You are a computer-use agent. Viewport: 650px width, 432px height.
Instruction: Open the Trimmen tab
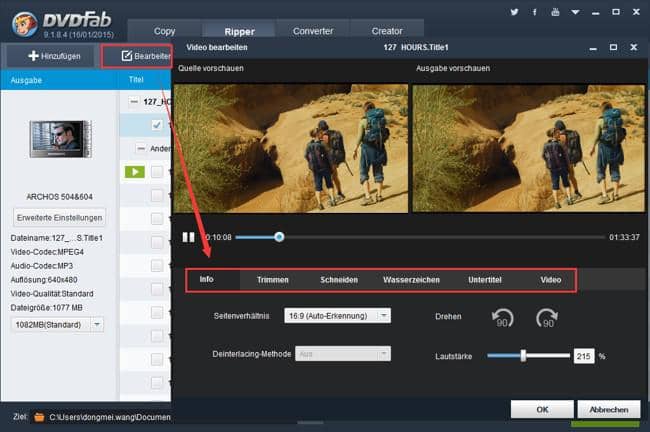click(x=272, y=280)
